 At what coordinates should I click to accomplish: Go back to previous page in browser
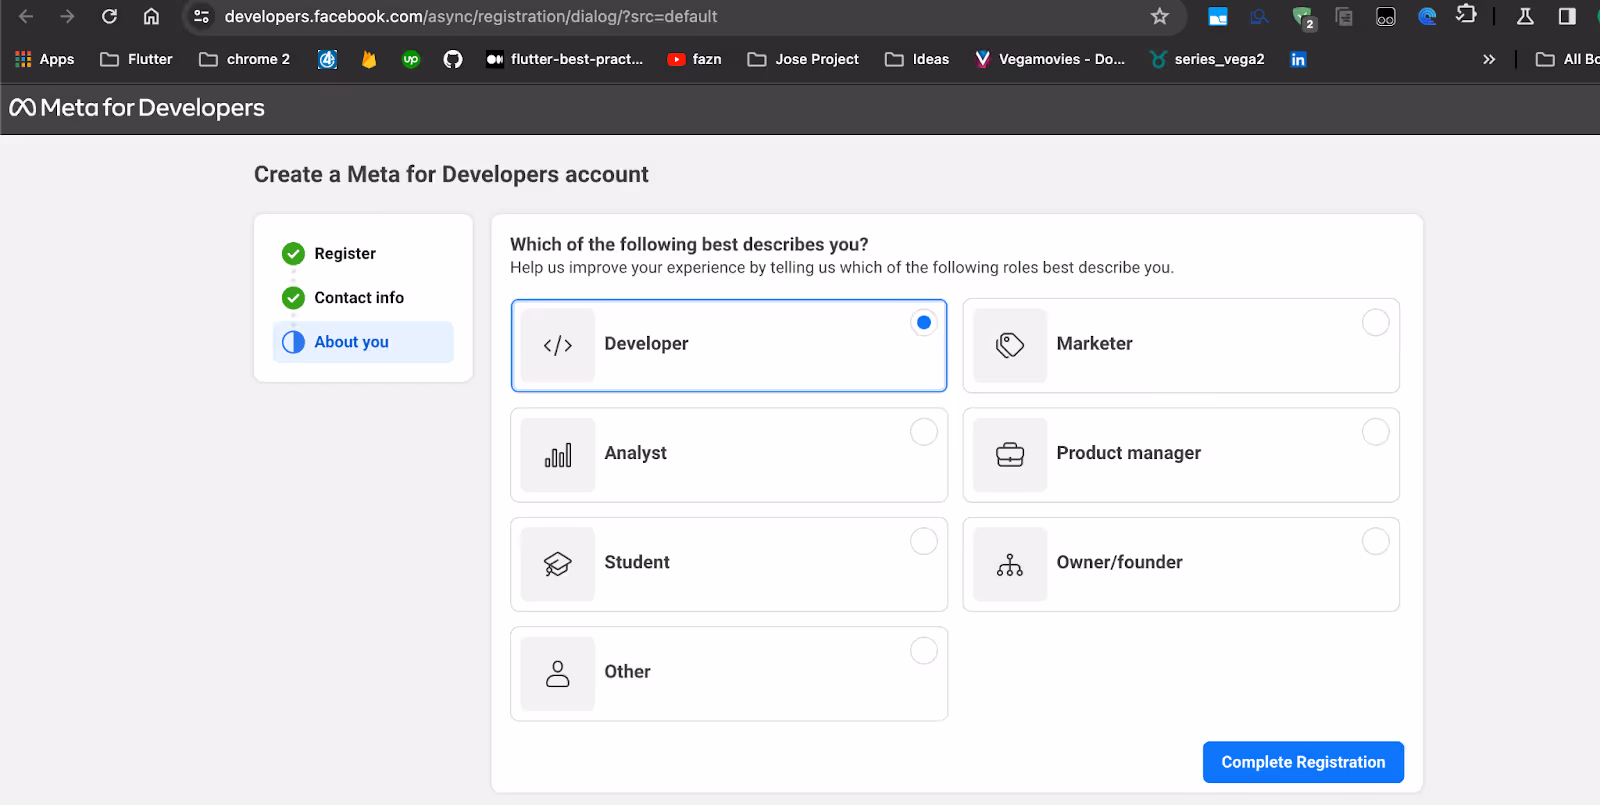coord(26,16)
